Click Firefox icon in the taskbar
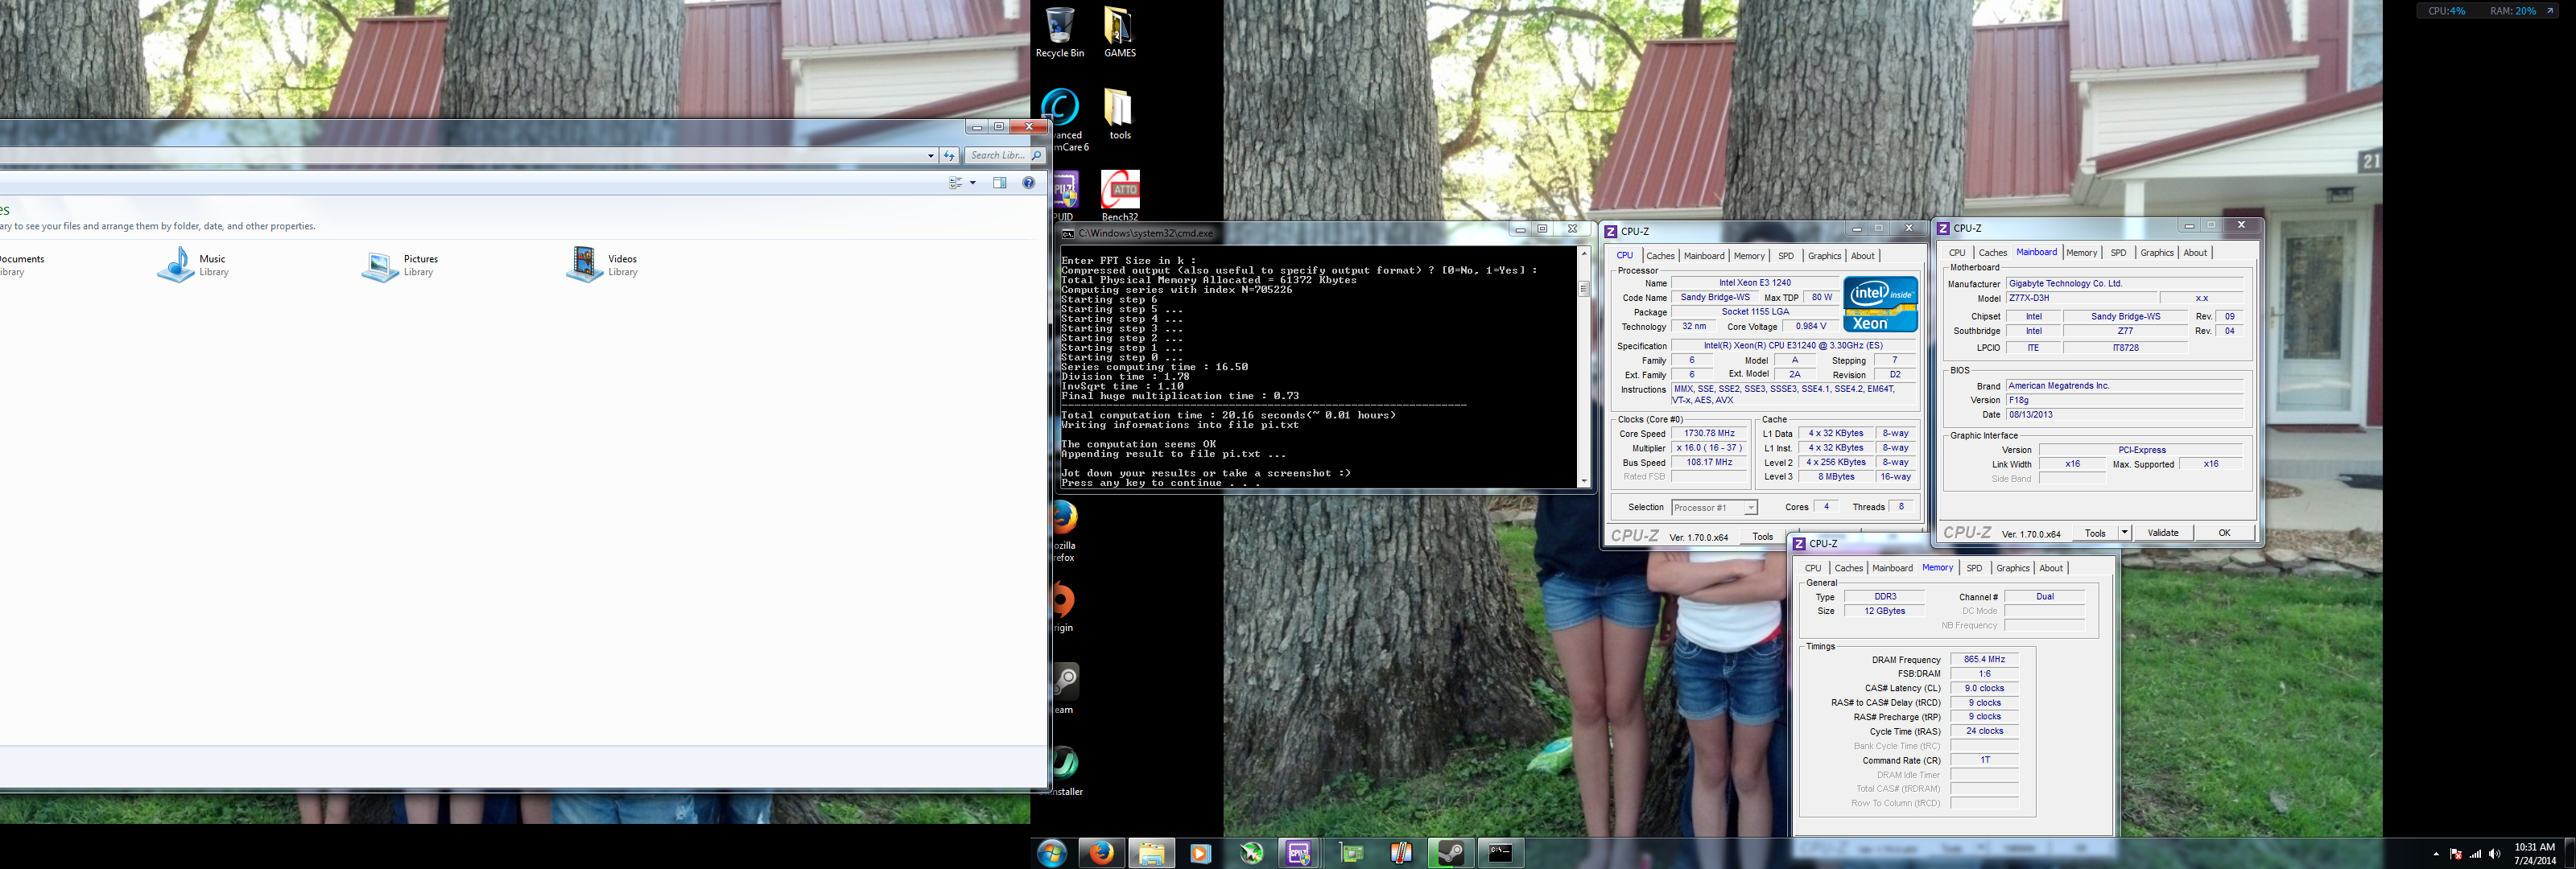 1101,853
